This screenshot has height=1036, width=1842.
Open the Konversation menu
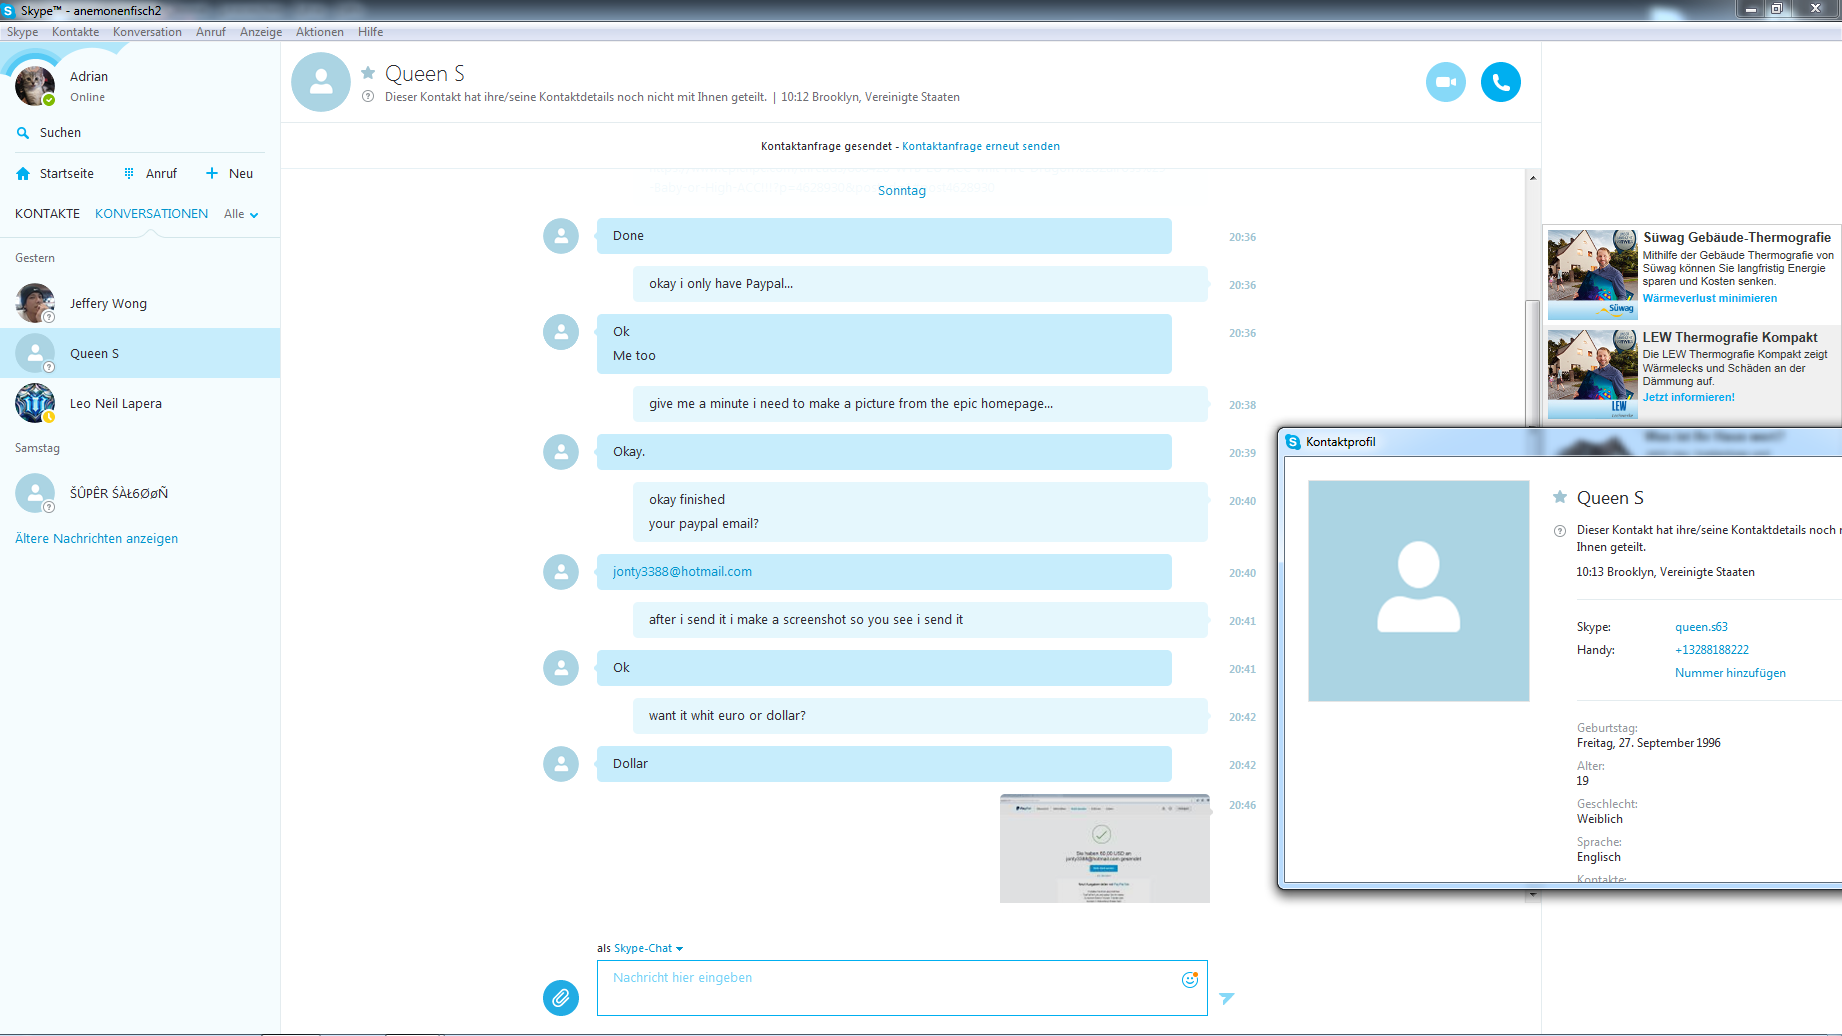(x=147, y=32)
